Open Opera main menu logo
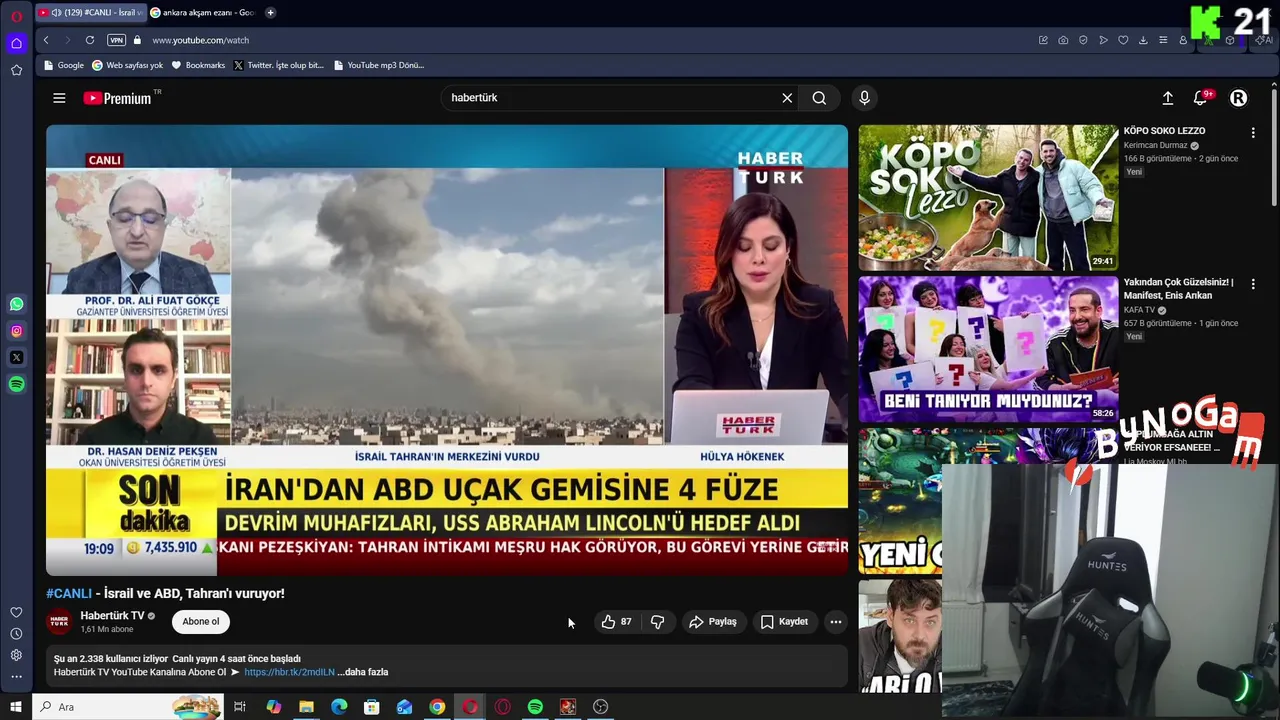 [x=16, y=16]
